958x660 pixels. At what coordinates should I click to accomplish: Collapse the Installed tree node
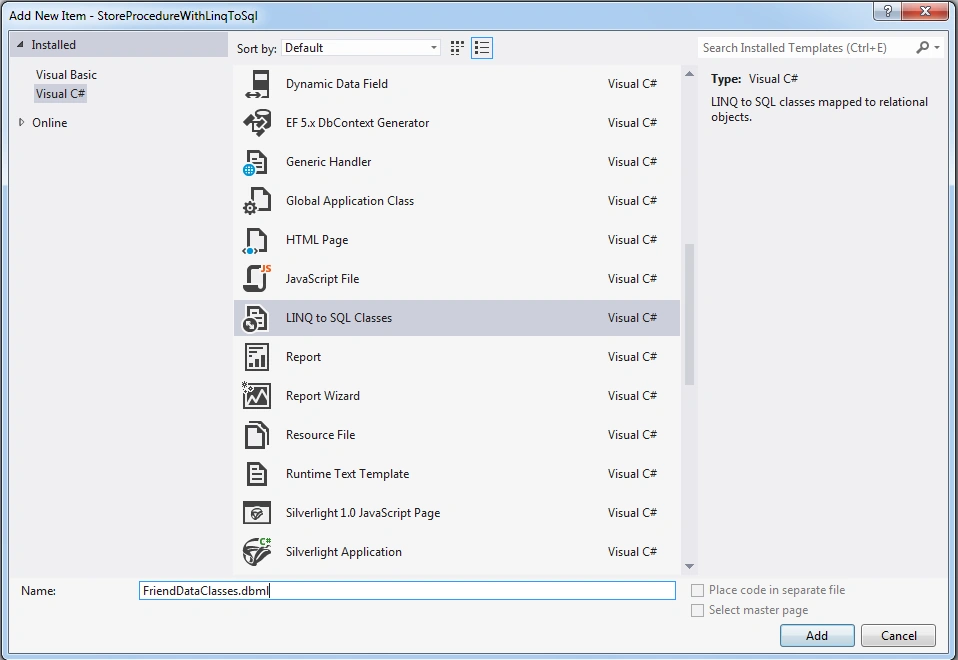[20, 45]
